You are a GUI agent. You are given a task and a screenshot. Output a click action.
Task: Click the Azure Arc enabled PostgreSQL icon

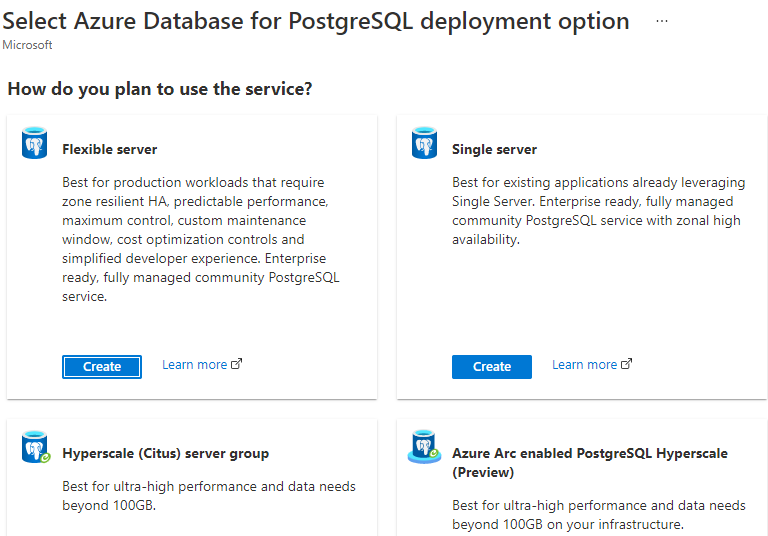424,447
